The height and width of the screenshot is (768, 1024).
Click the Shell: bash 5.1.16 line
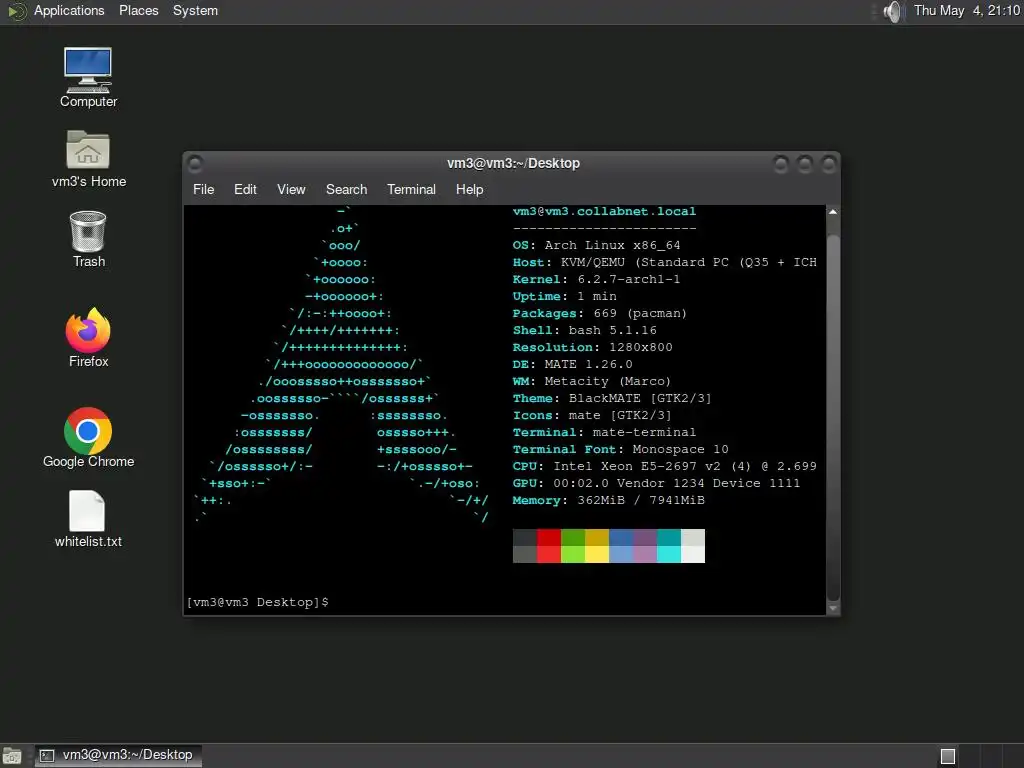(x=584, y=330)
